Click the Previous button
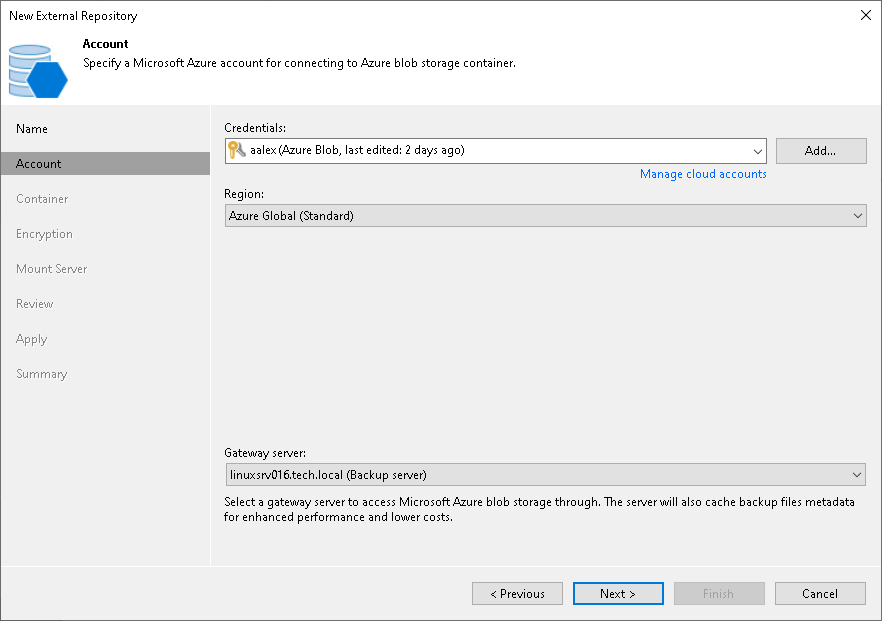The height and width of the screenshot is (621, 882). coord(517,593)
